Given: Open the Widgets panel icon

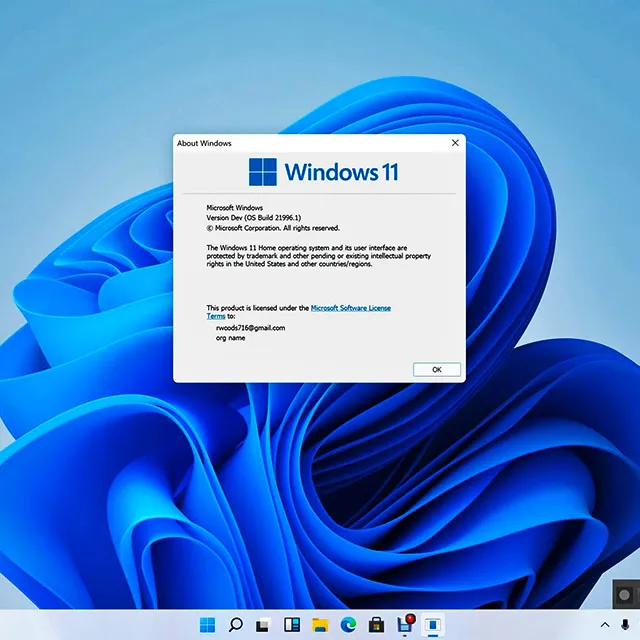Looking at the screenshot, I should click(292, 624).
